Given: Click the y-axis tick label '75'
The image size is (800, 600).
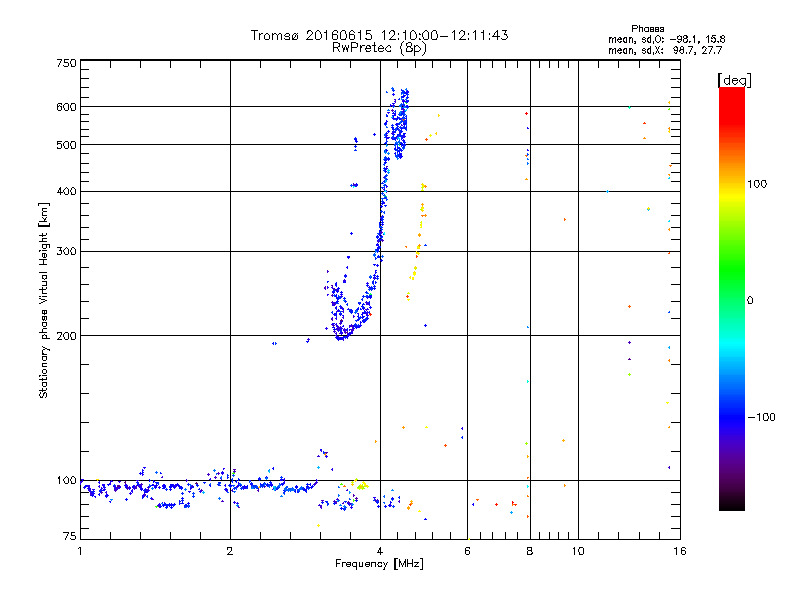Looking at the screenshot, I should tap(70, 536).
